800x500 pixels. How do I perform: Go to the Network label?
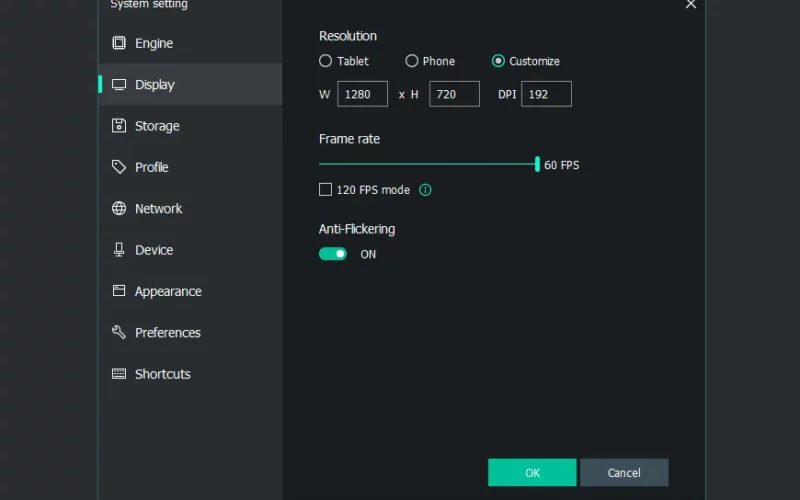pos(159,209)
